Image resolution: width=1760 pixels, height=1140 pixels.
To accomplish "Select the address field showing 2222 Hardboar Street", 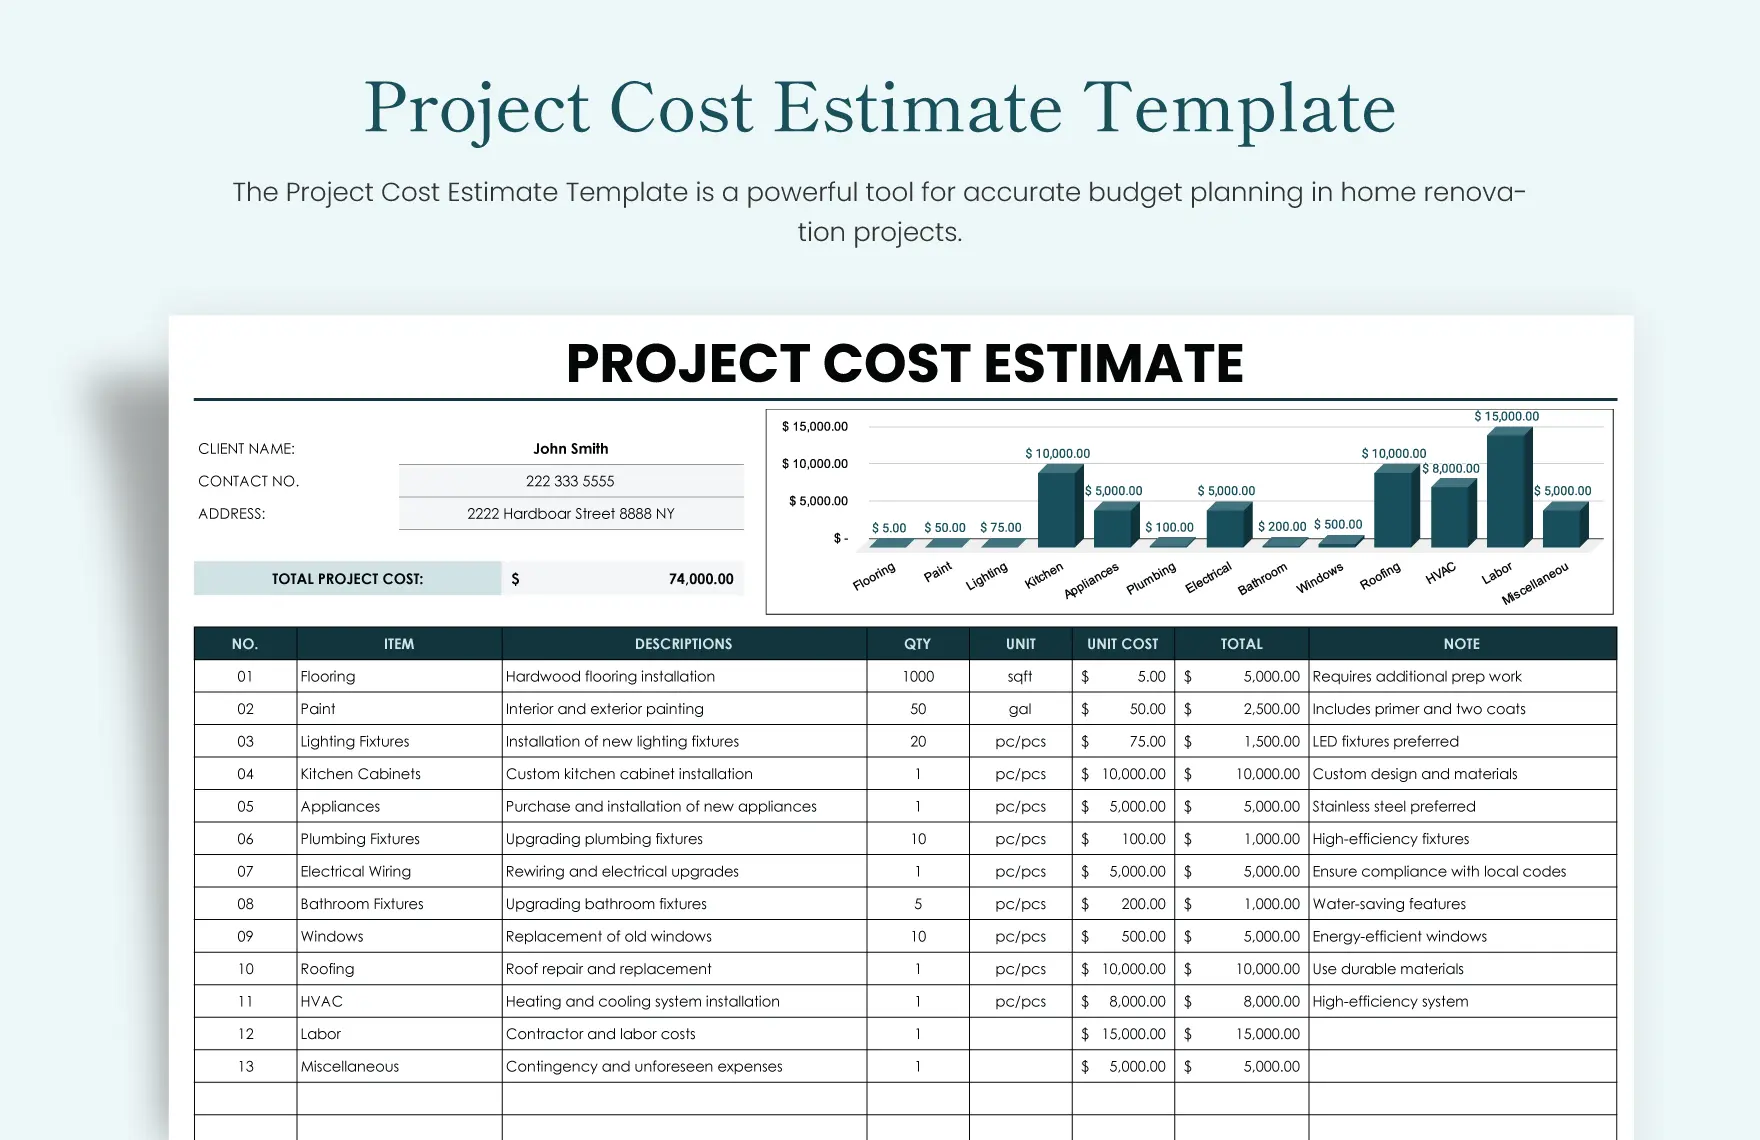I will point(570,513).
